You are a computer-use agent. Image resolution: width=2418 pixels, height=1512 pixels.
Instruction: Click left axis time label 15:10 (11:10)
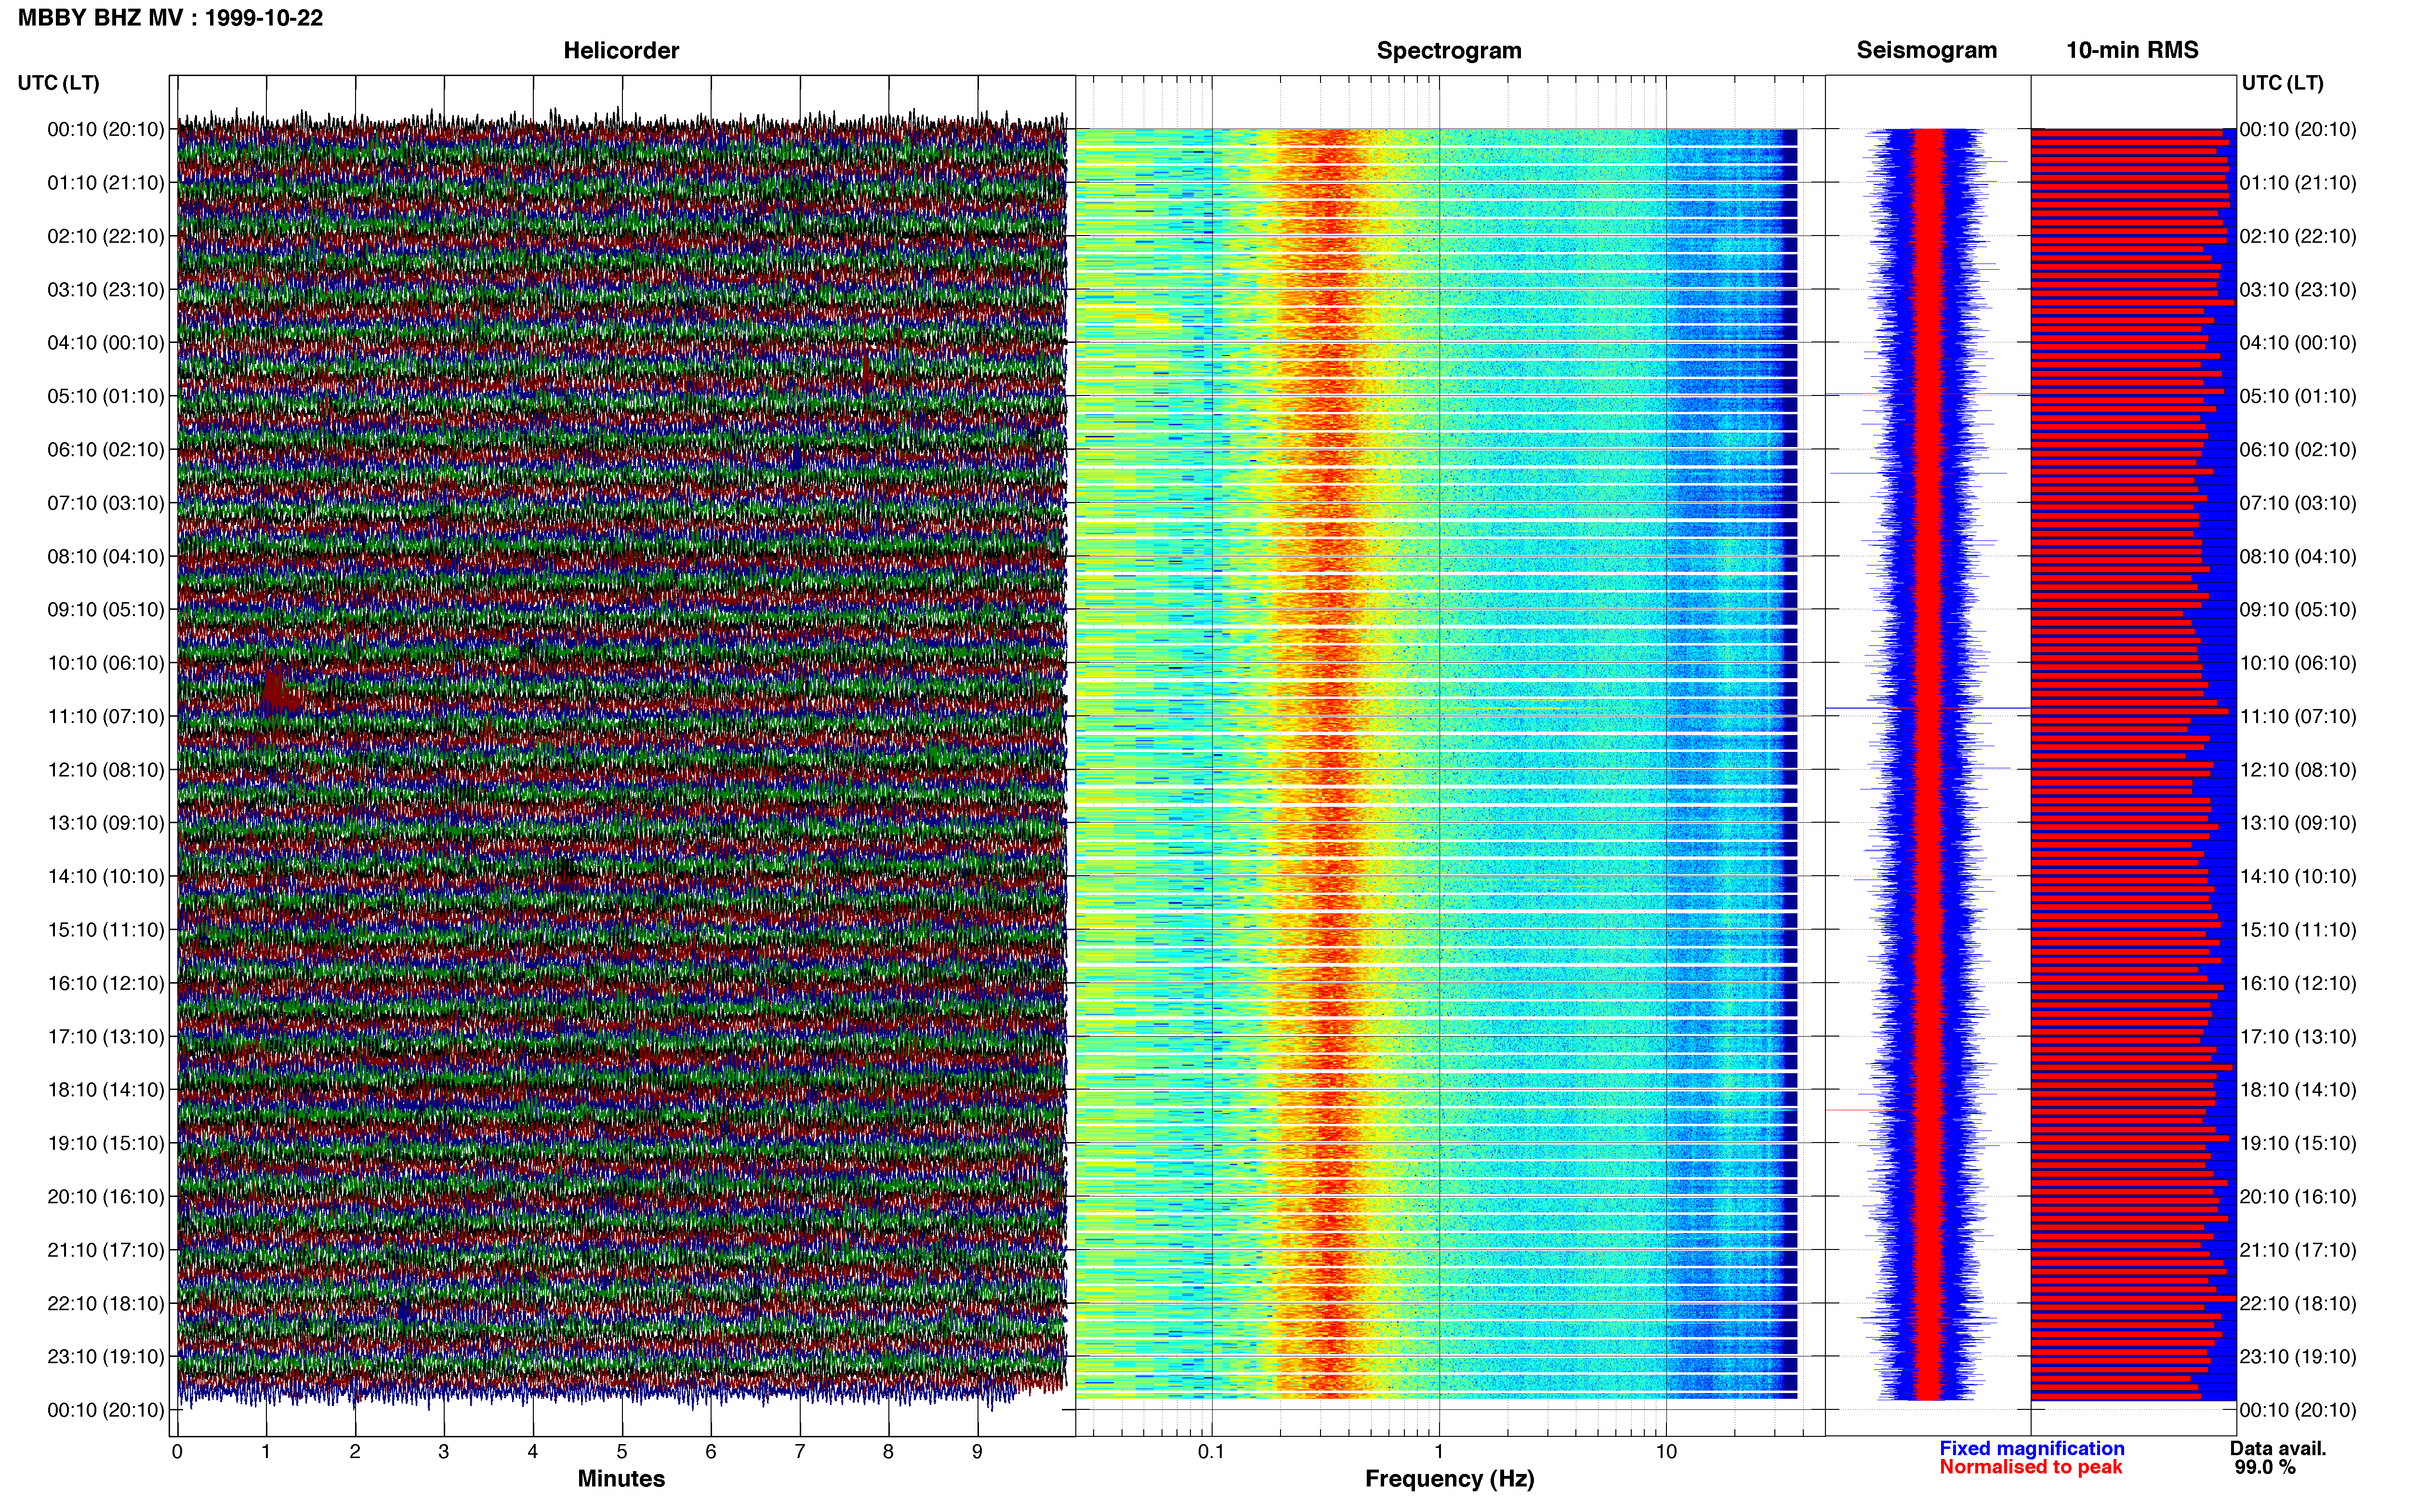point(106,930)
